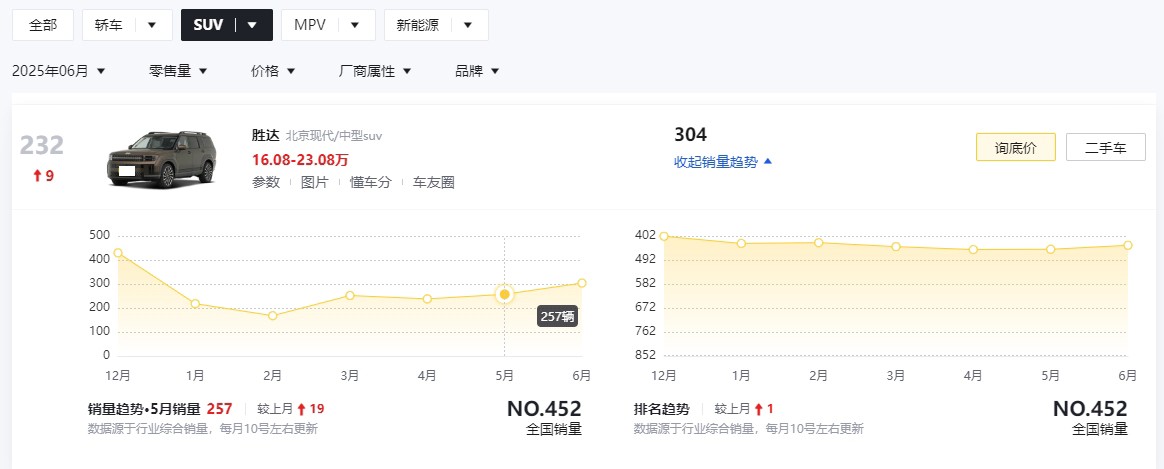Click the 2月 point on sales chart

(272, 315)
